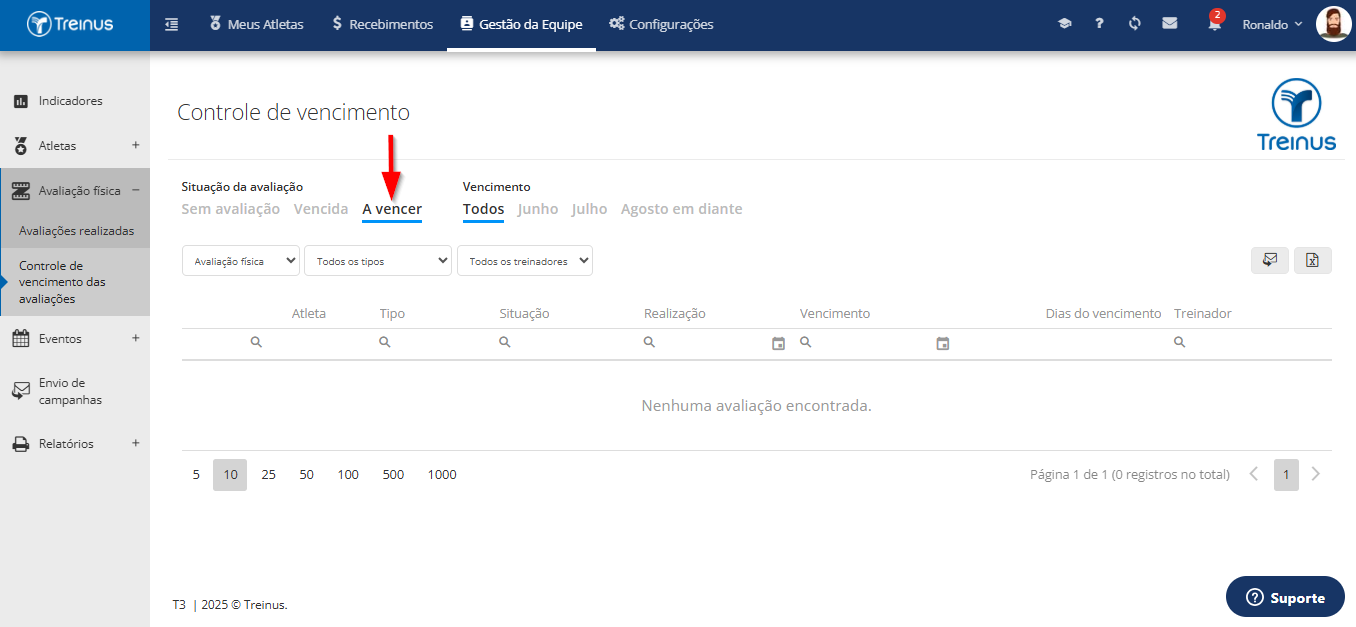Image resolution: width=1356 pixels, height=627 pixels.
Task: Expand the Relatórios plus sign
Action: pos(136,443)
